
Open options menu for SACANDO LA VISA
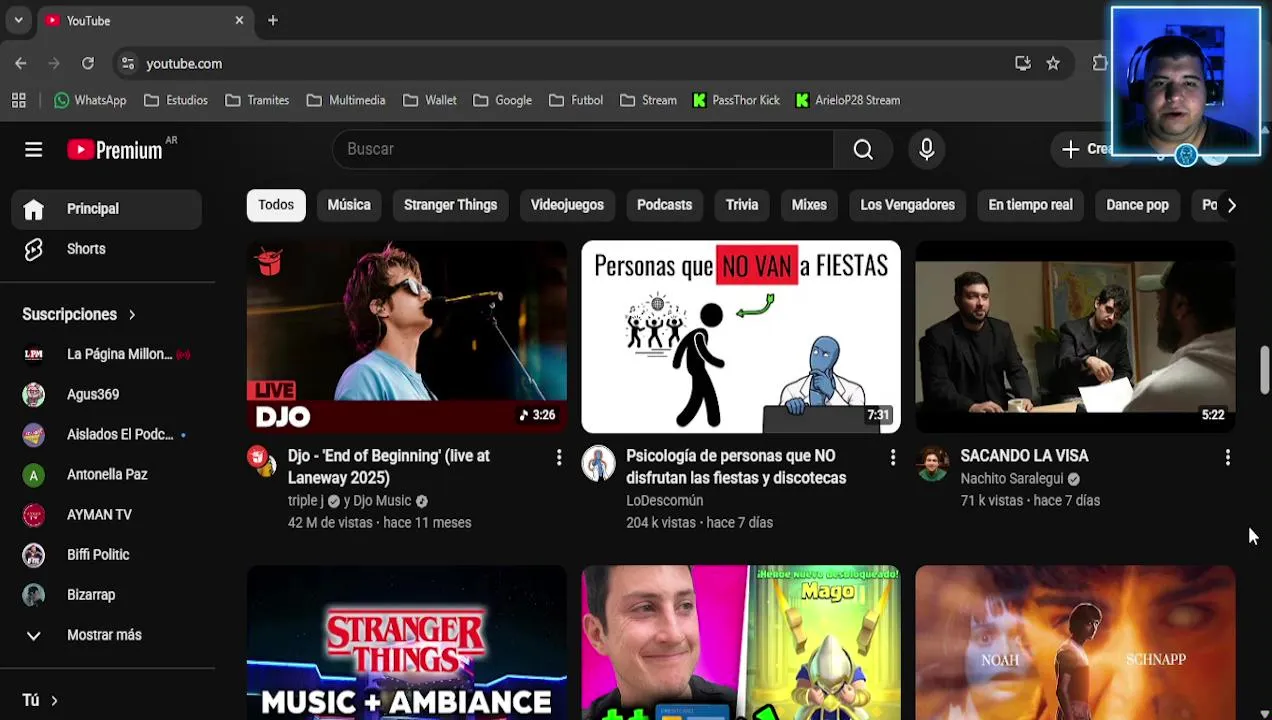click(1228, 457)
